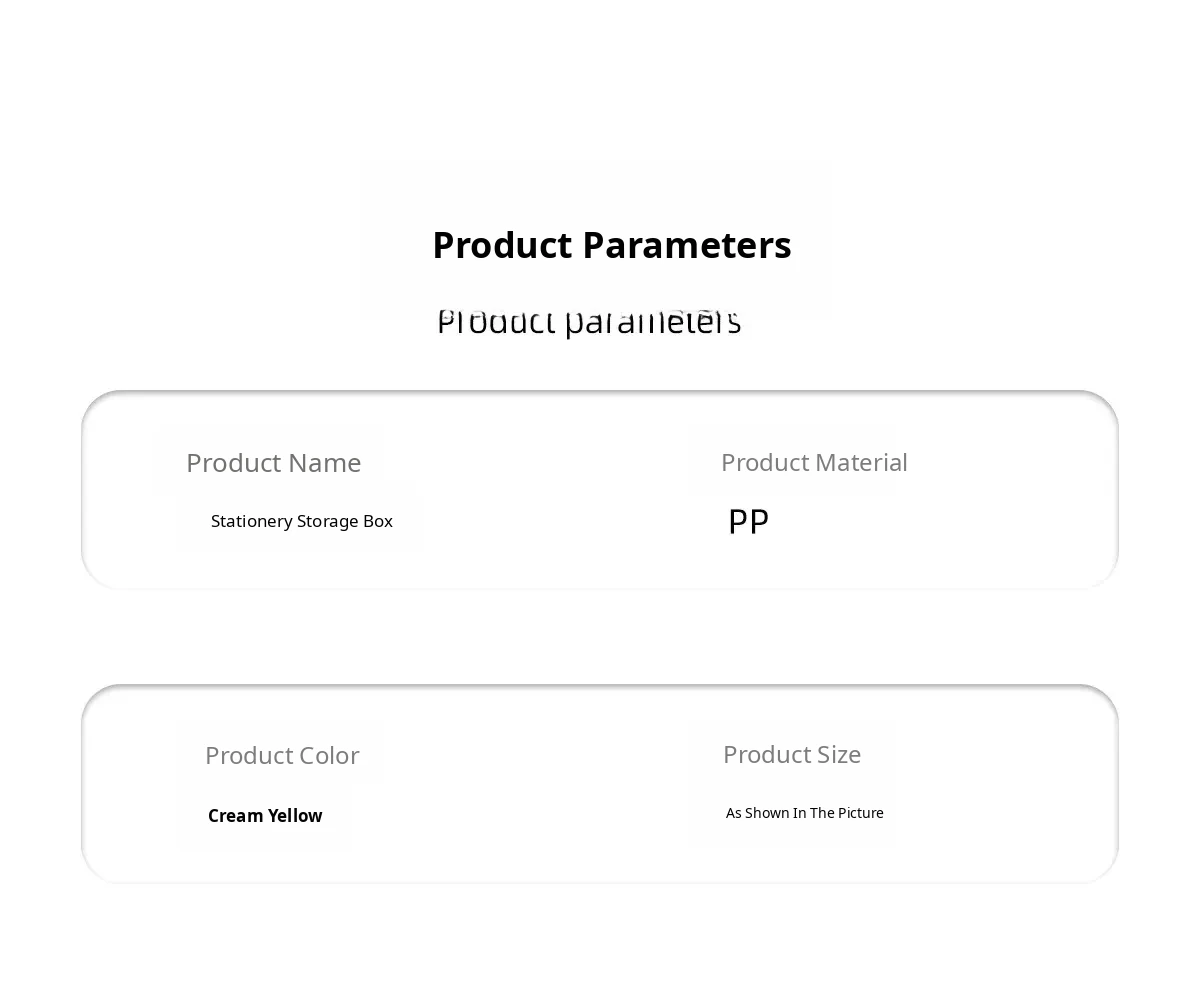Click the bold "Product Parameters" heading
Image resolution: width=1200 pixels, height=998 pixels.
tap(611, 245)
